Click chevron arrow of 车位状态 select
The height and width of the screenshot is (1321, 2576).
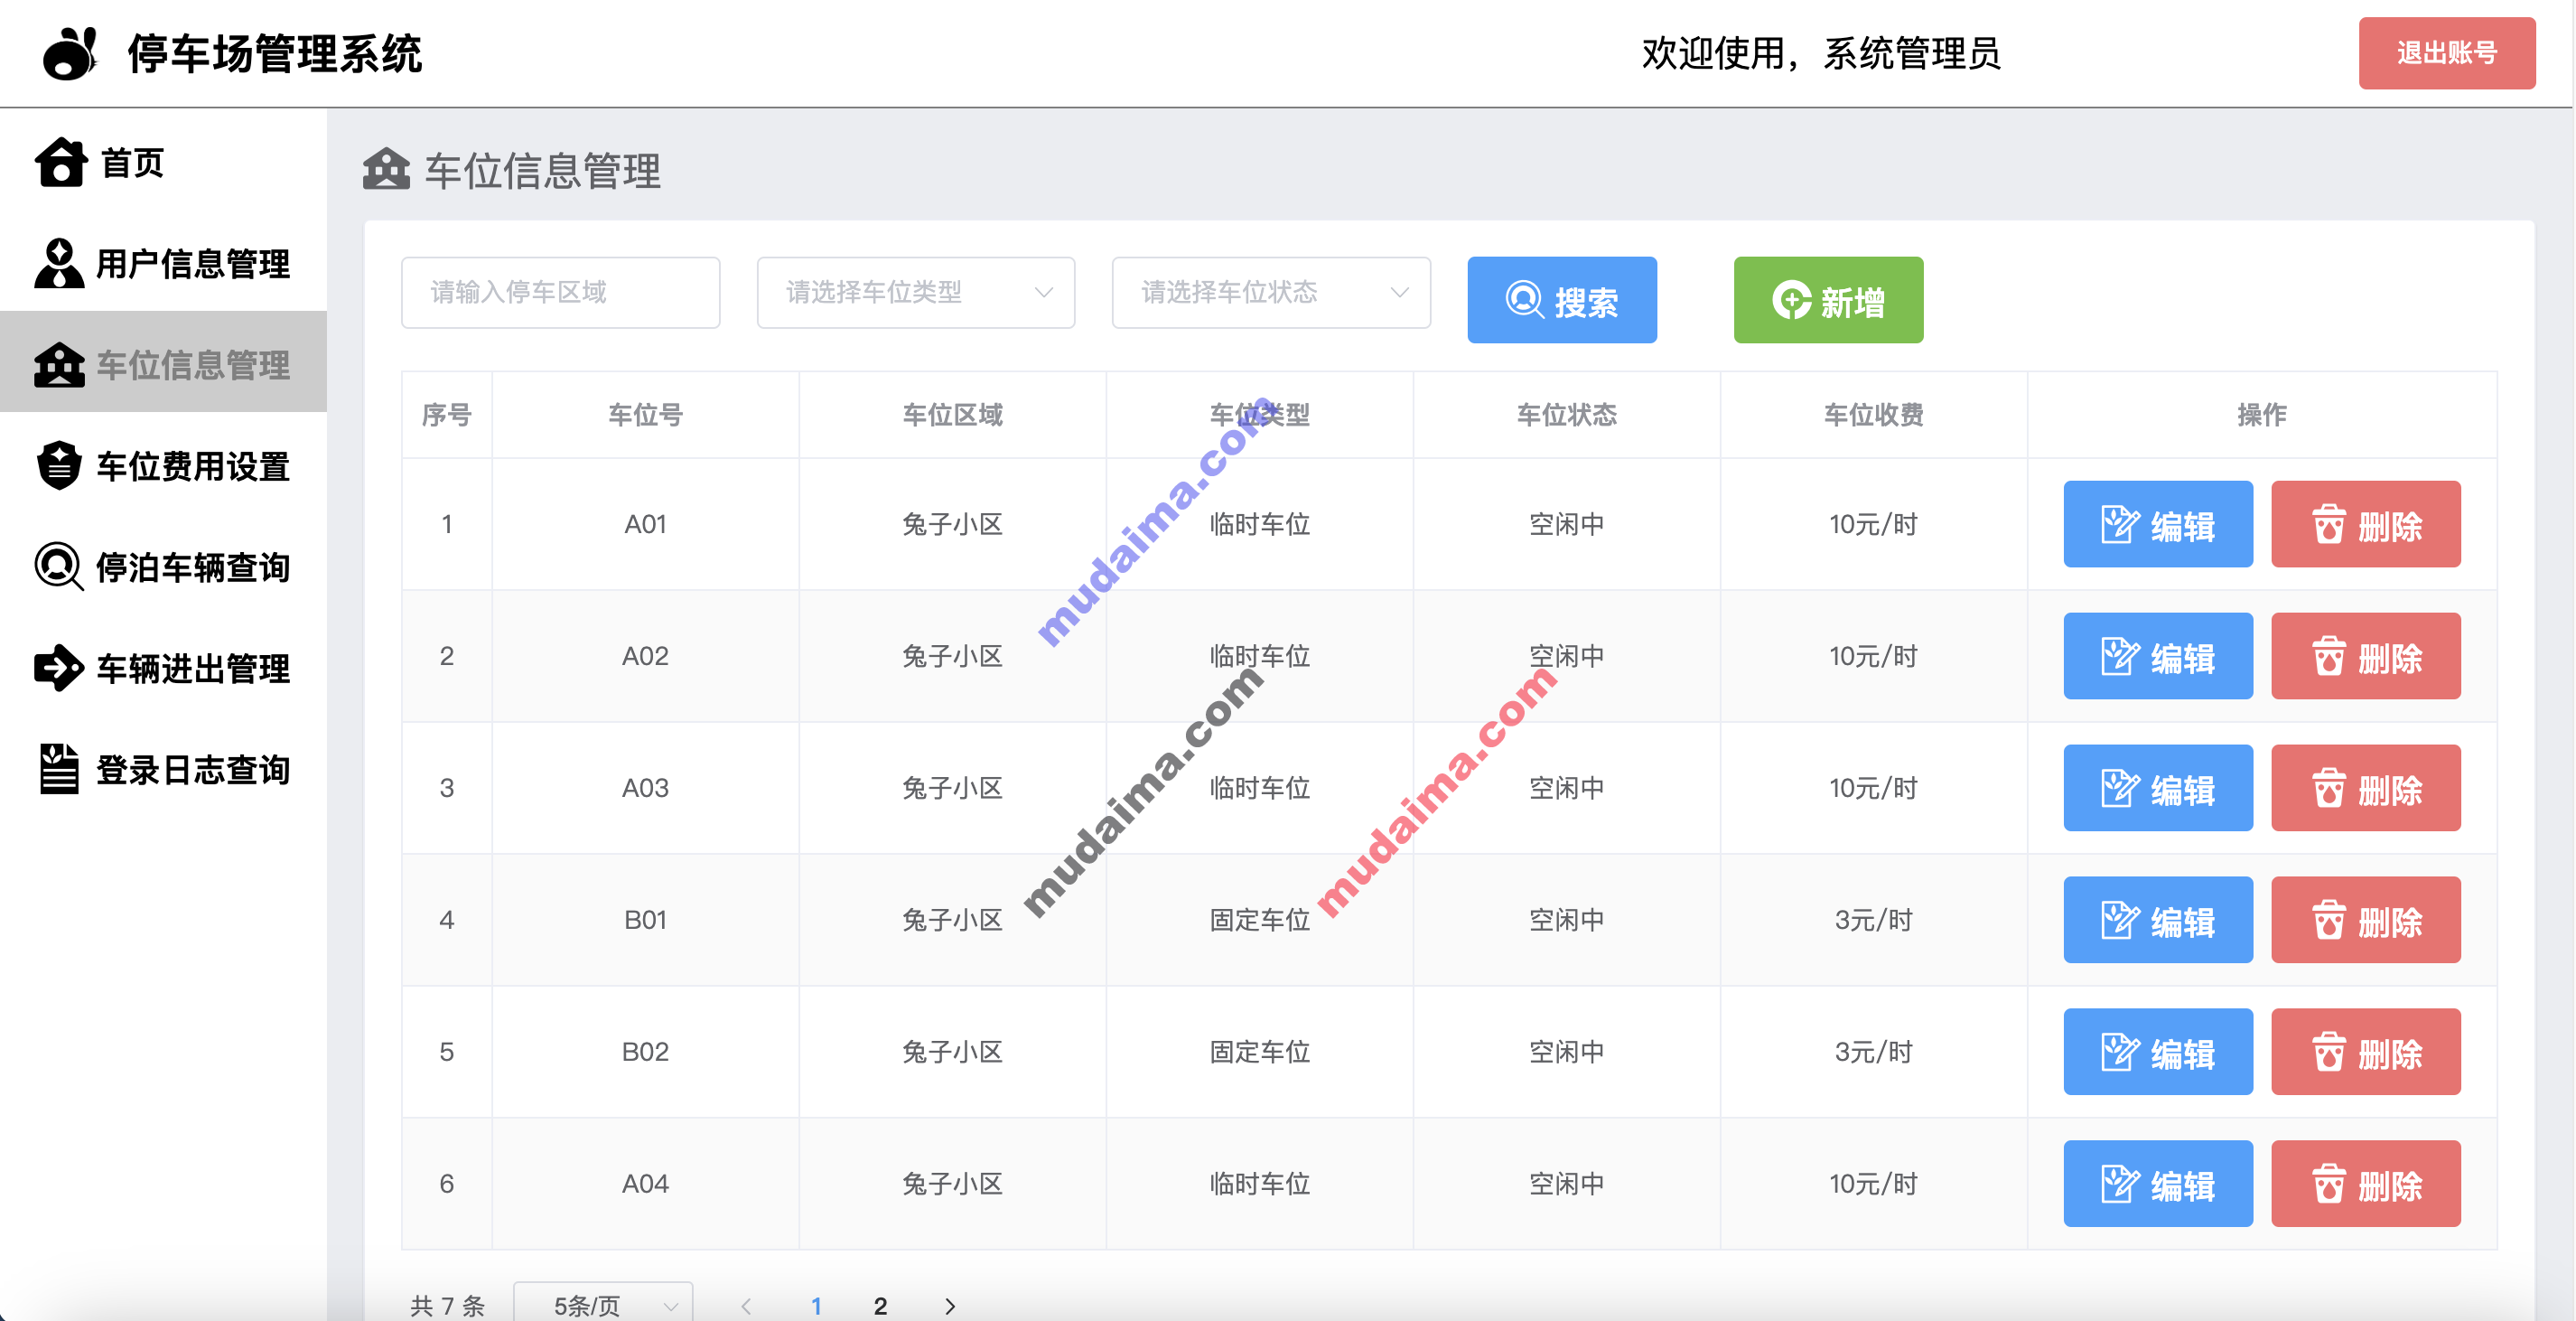tap(1400, 292)
